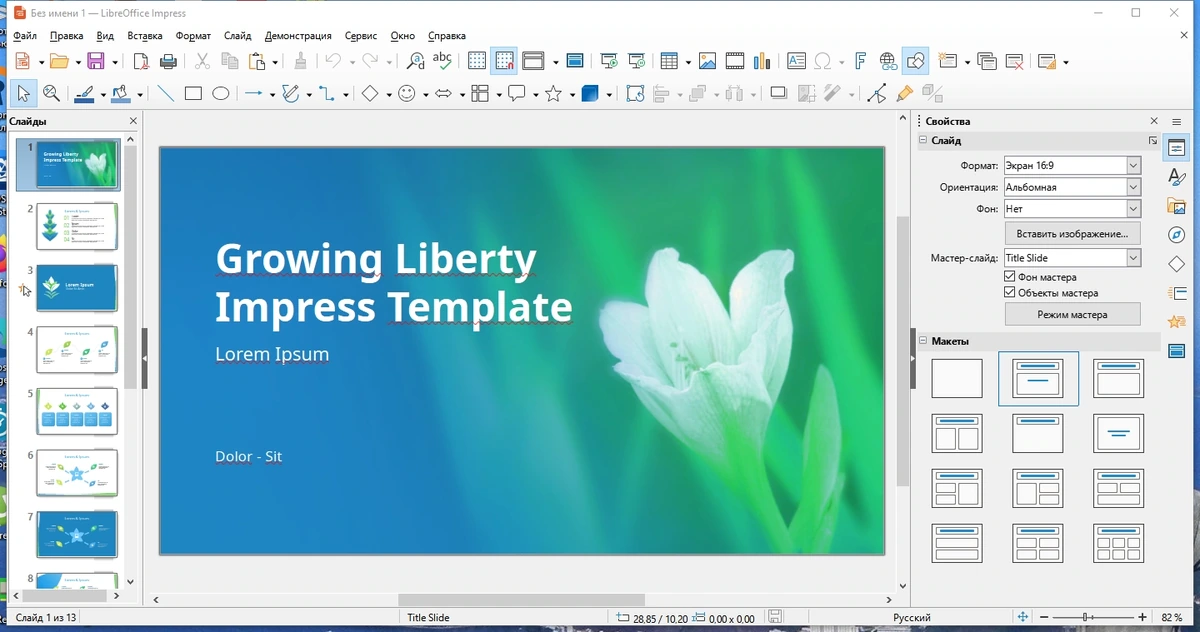Viewport: 1200px width, 632px height.
Task: Choose the blank slide layout
Action: point(957,379)
